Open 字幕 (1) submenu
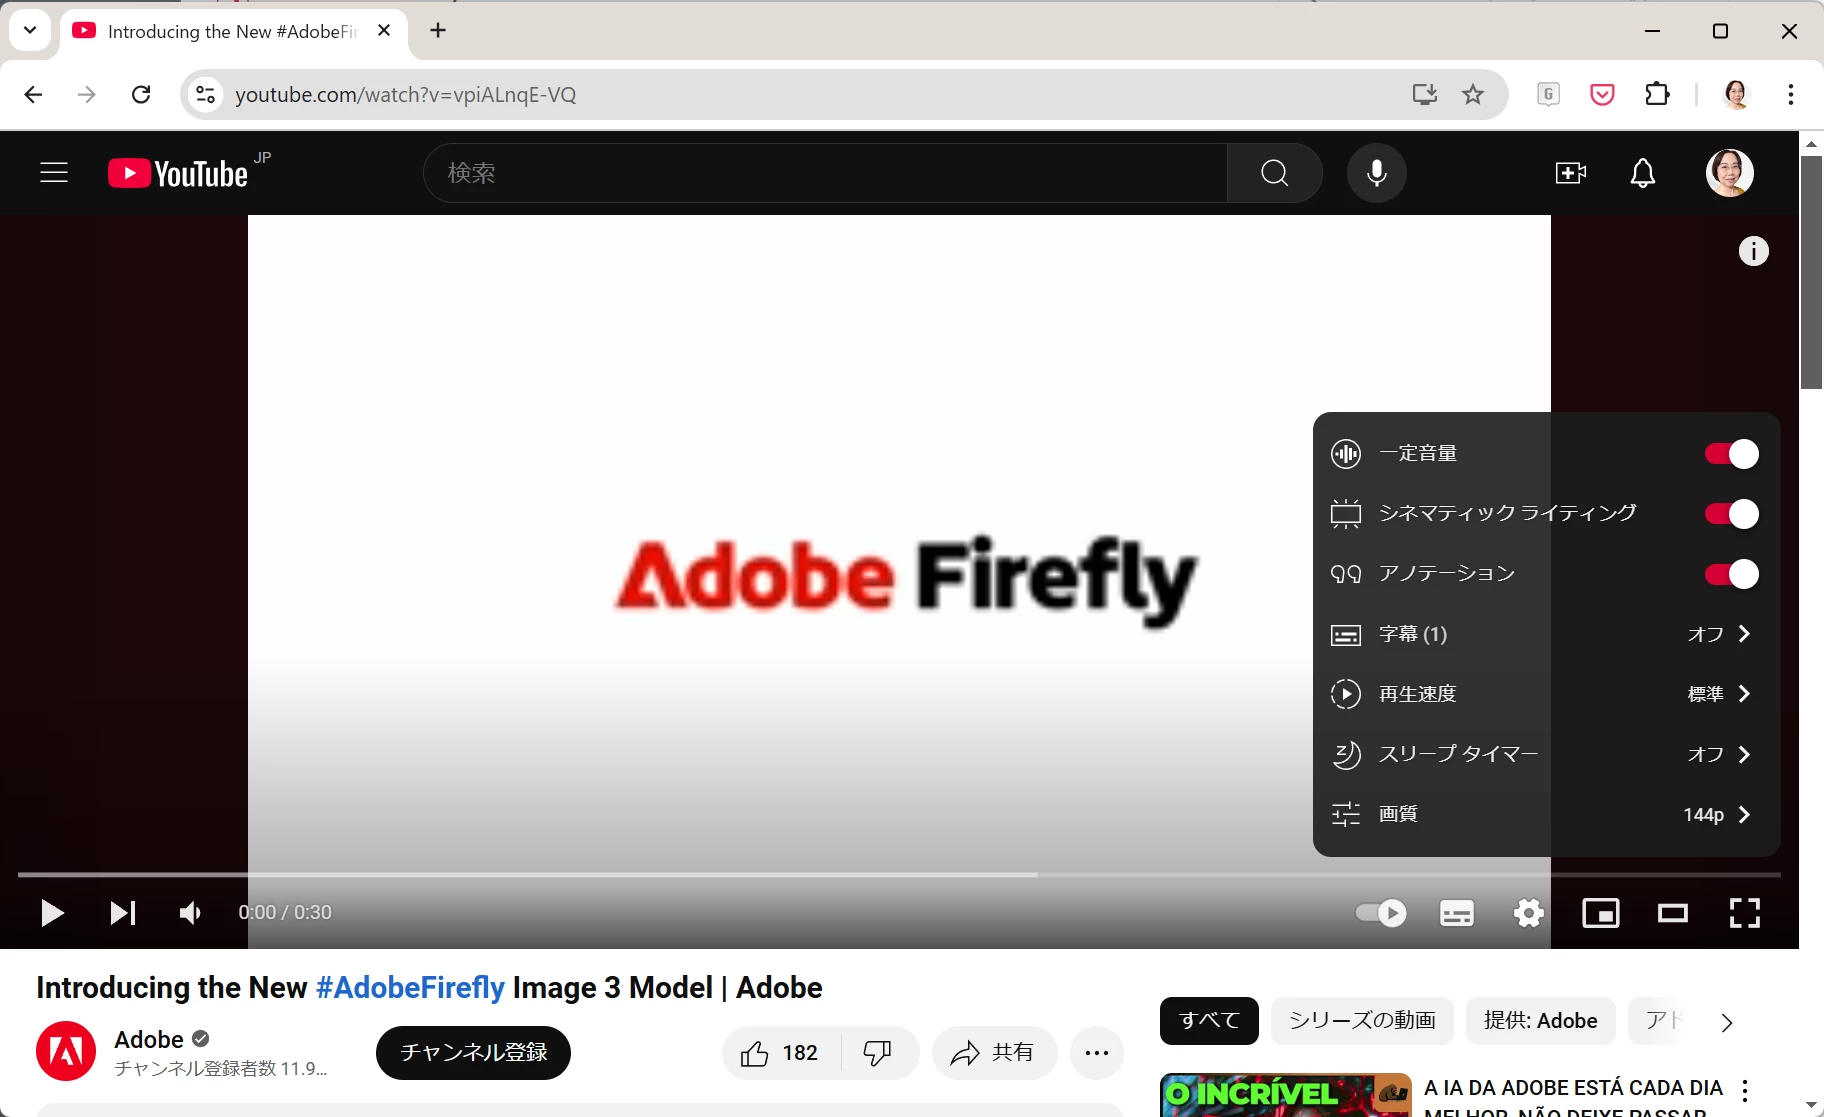Viewport: 1824px width, 1117px height. pyautogui.click(x=1546, y=634)
